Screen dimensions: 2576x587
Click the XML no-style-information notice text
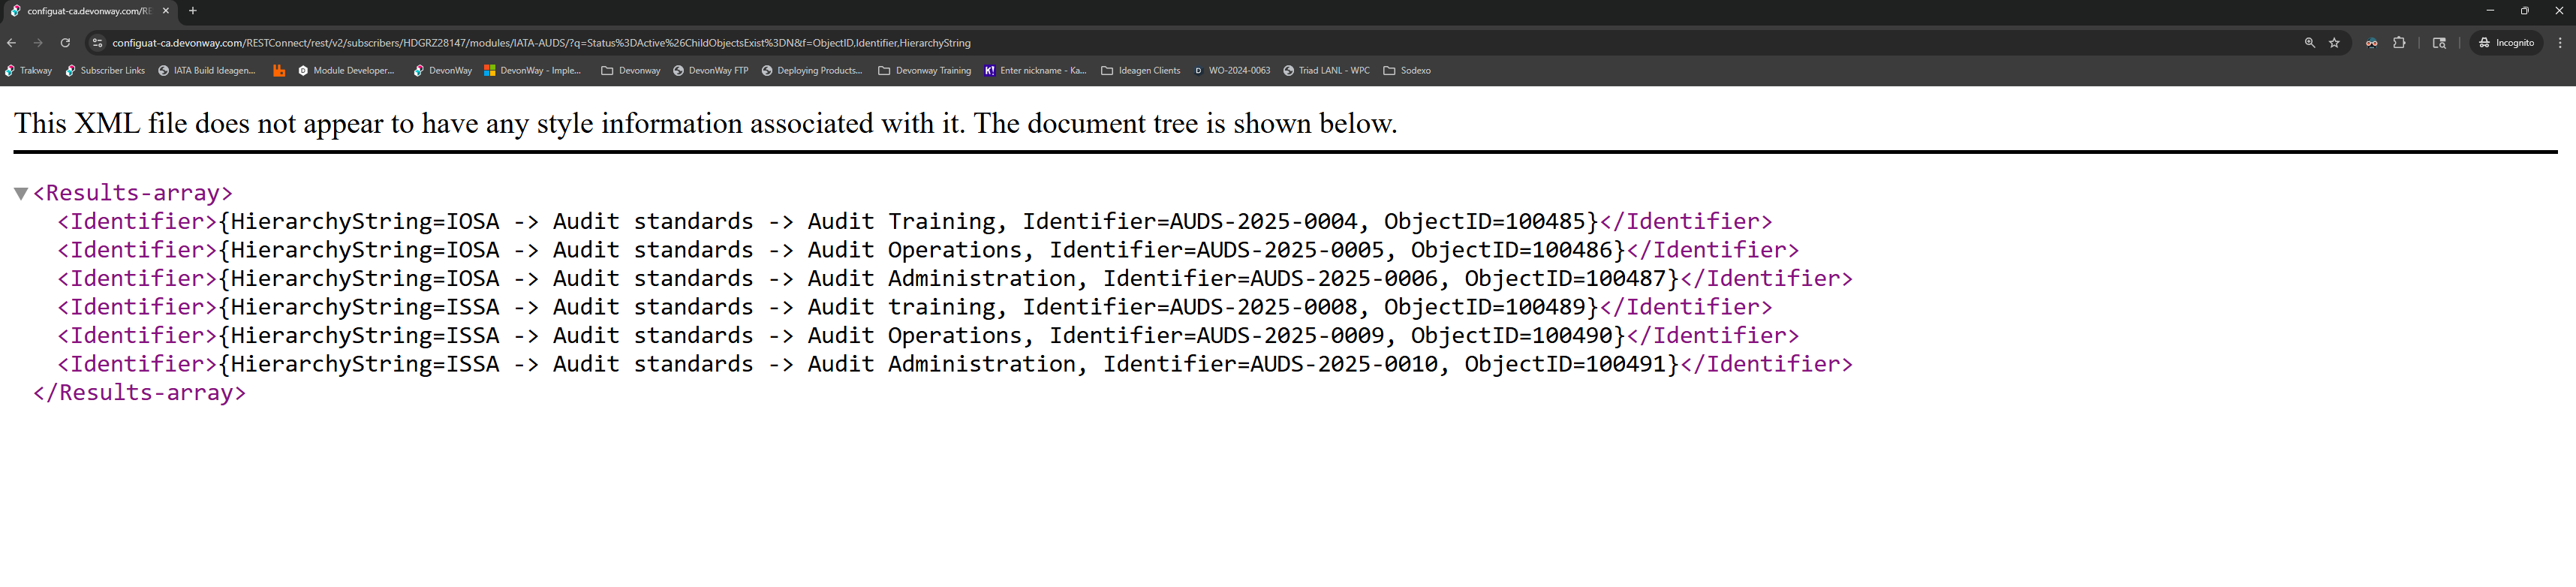705,123
